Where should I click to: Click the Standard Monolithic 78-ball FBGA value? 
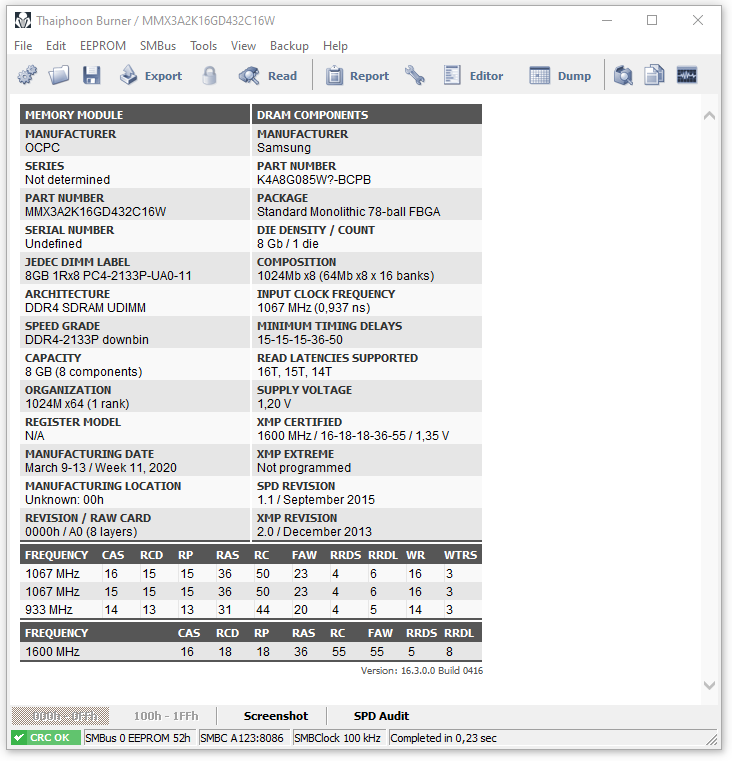[349, 212]
